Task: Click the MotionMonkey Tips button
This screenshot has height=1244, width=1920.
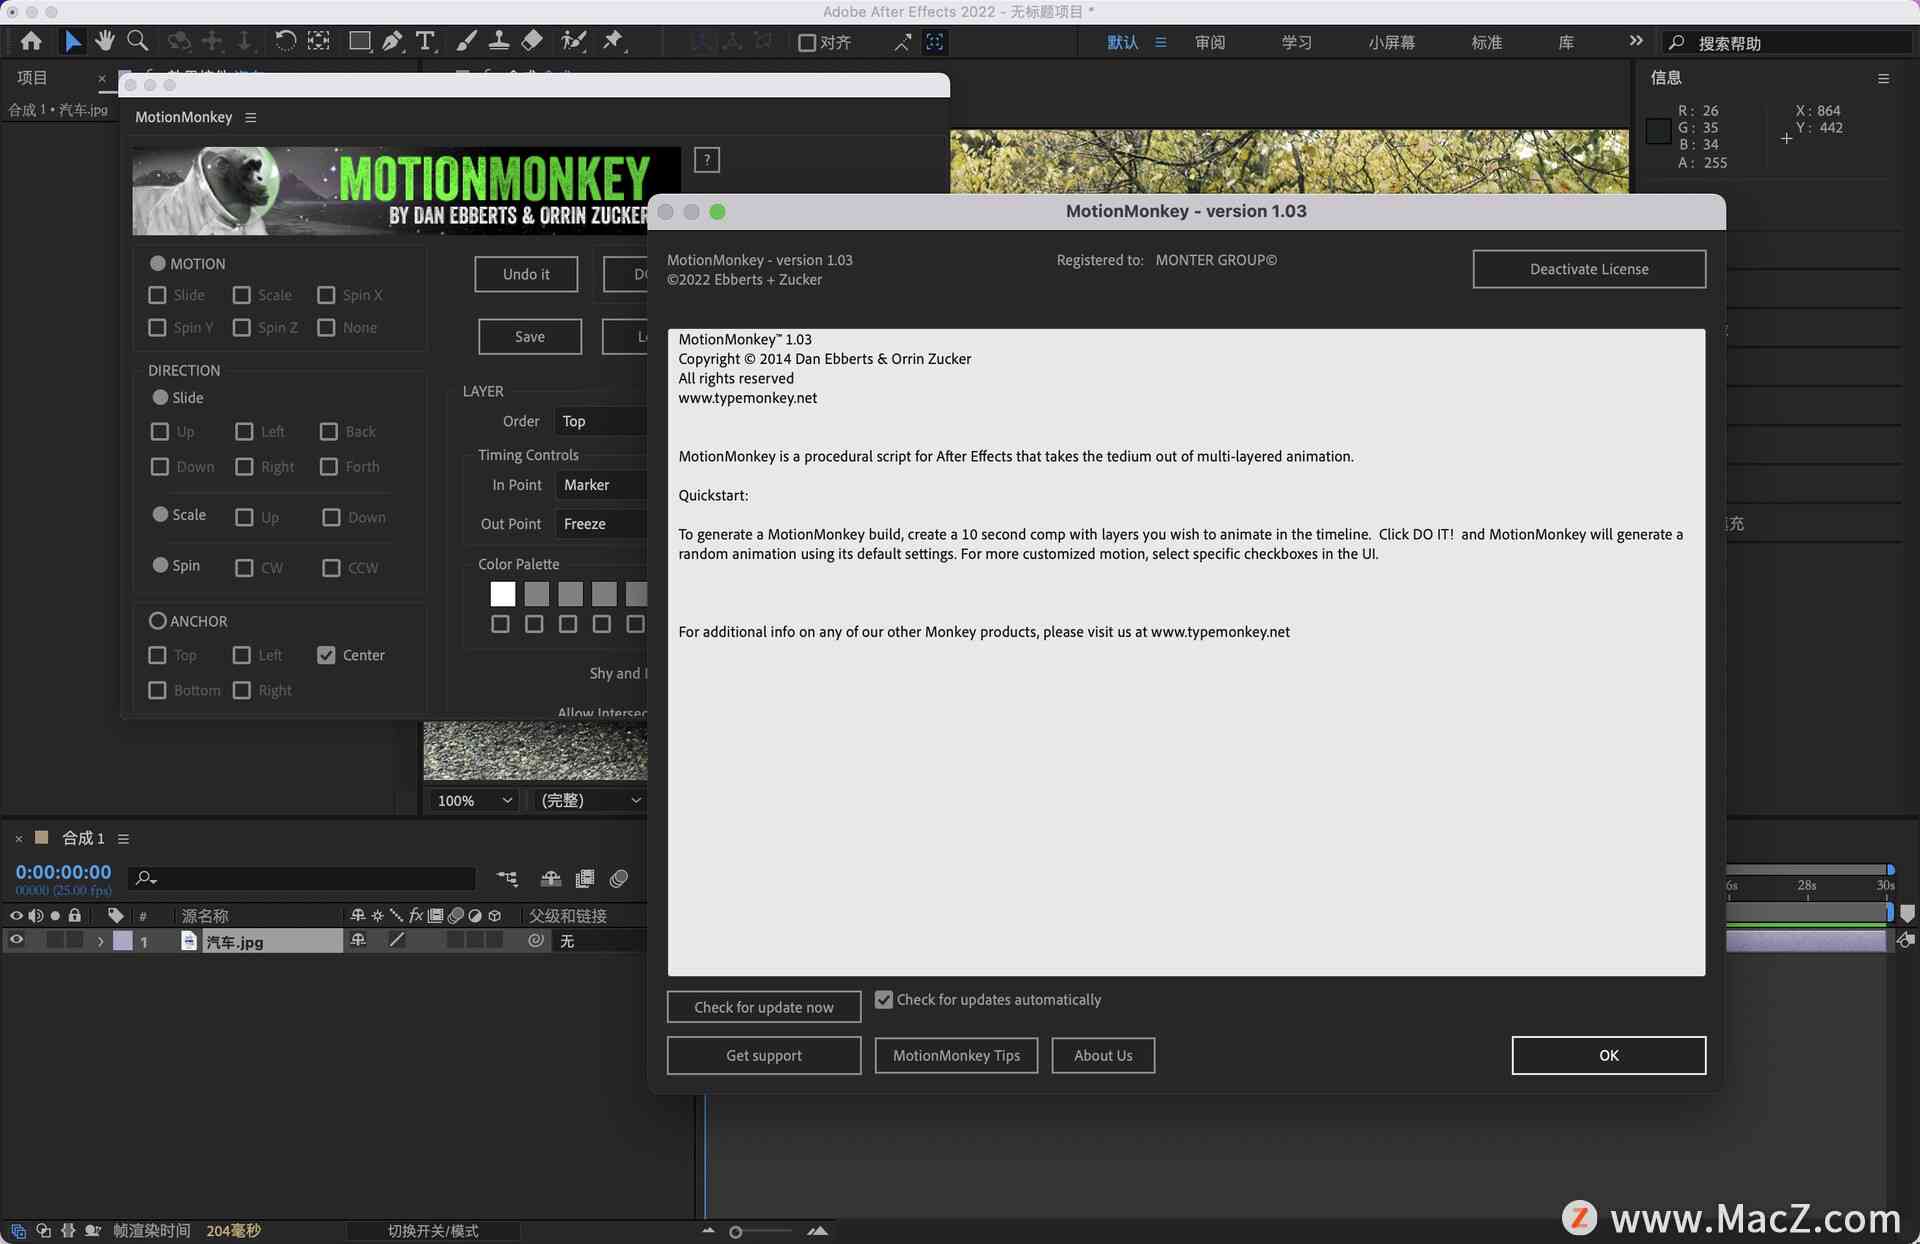Action: coord(956,1054)
